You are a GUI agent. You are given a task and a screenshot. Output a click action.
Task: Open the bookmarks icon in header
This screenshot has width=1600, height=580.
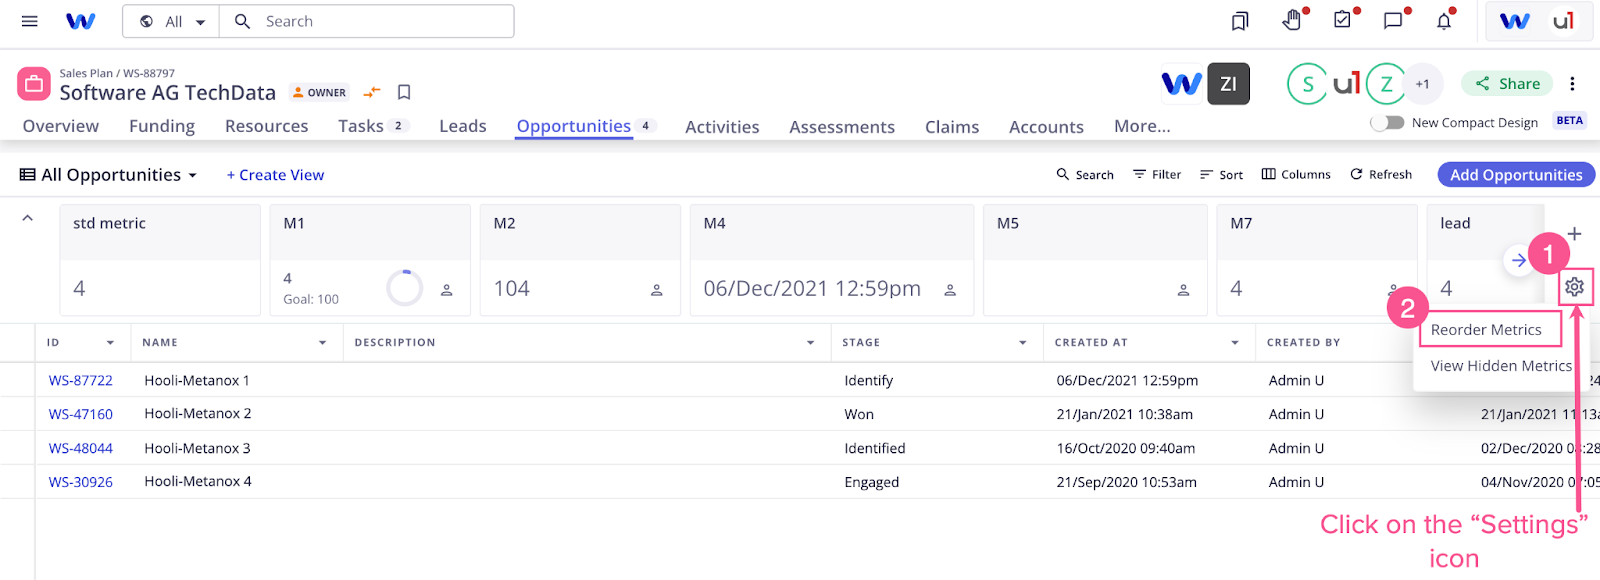pos(1240,21)
